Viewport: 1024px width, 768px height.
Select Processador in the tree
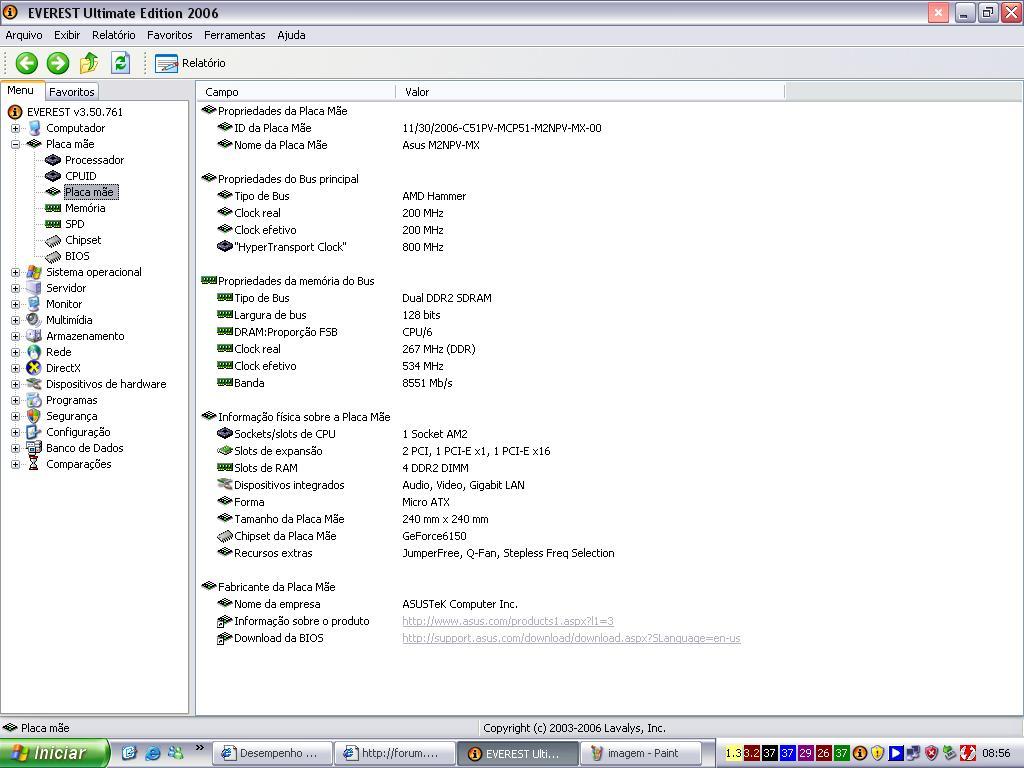click(x=94, y=160)
